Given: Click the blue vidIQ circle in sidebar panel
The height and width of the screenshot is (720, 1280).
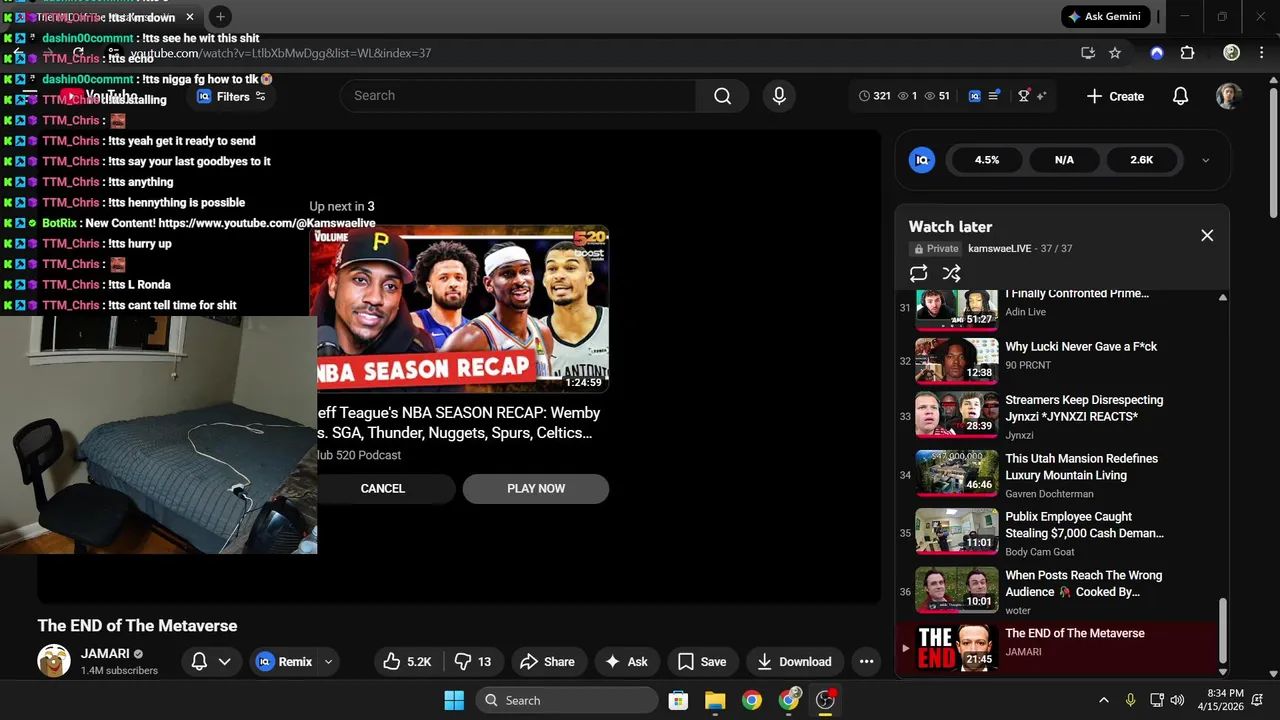Looking at the screenshot, I should 922,160.
